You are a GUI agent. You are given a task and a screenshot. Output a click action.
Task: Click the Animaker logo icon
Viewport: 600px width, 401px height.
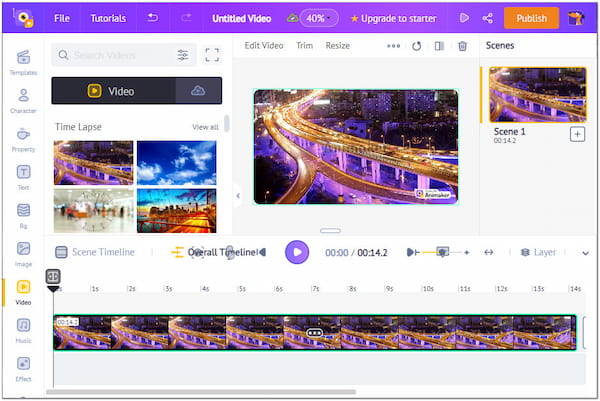(24, 18)
